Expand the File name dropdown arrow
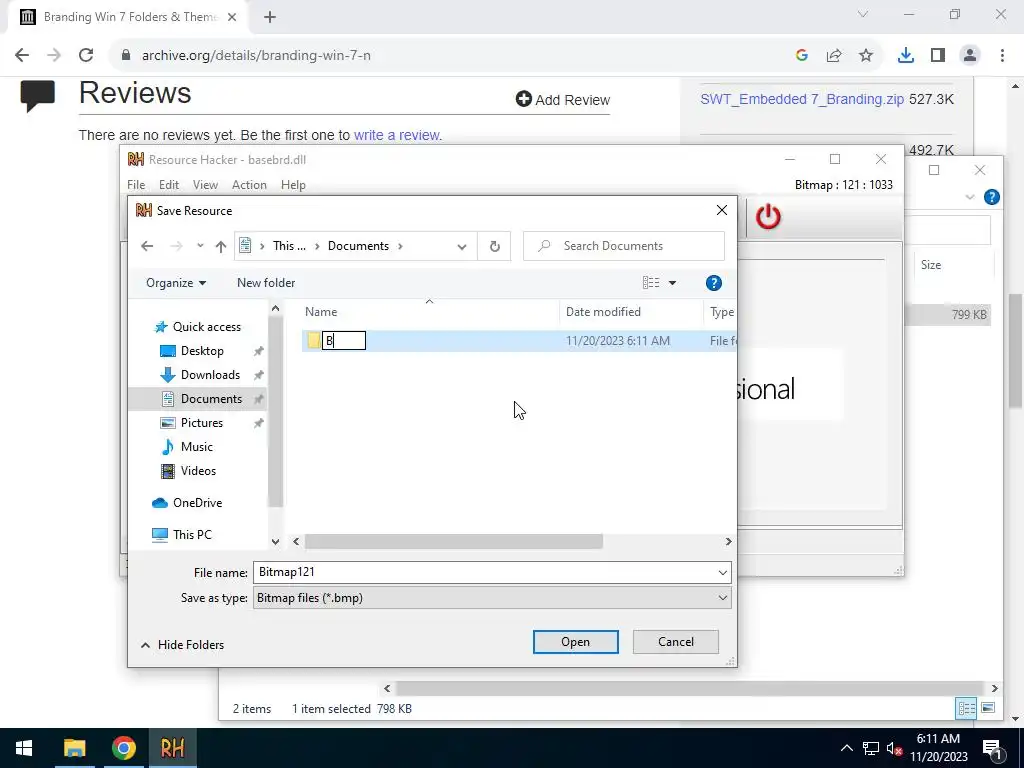 (x=722, y=573)
